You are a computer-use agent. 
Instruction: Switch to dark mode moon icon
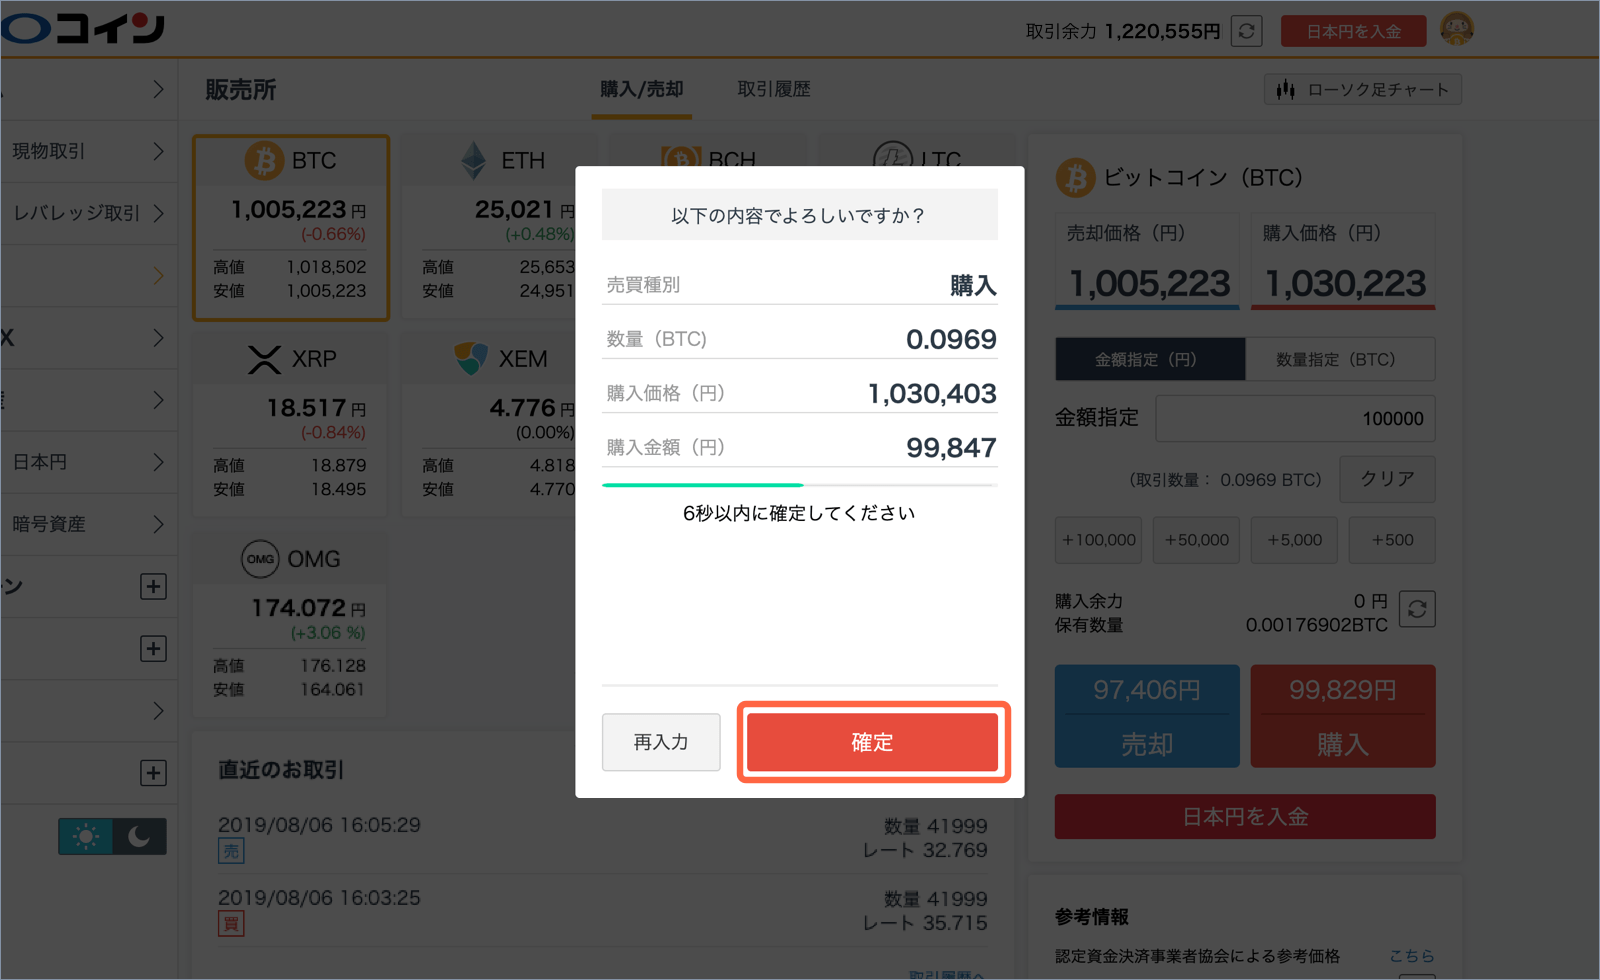click(139, 836)
